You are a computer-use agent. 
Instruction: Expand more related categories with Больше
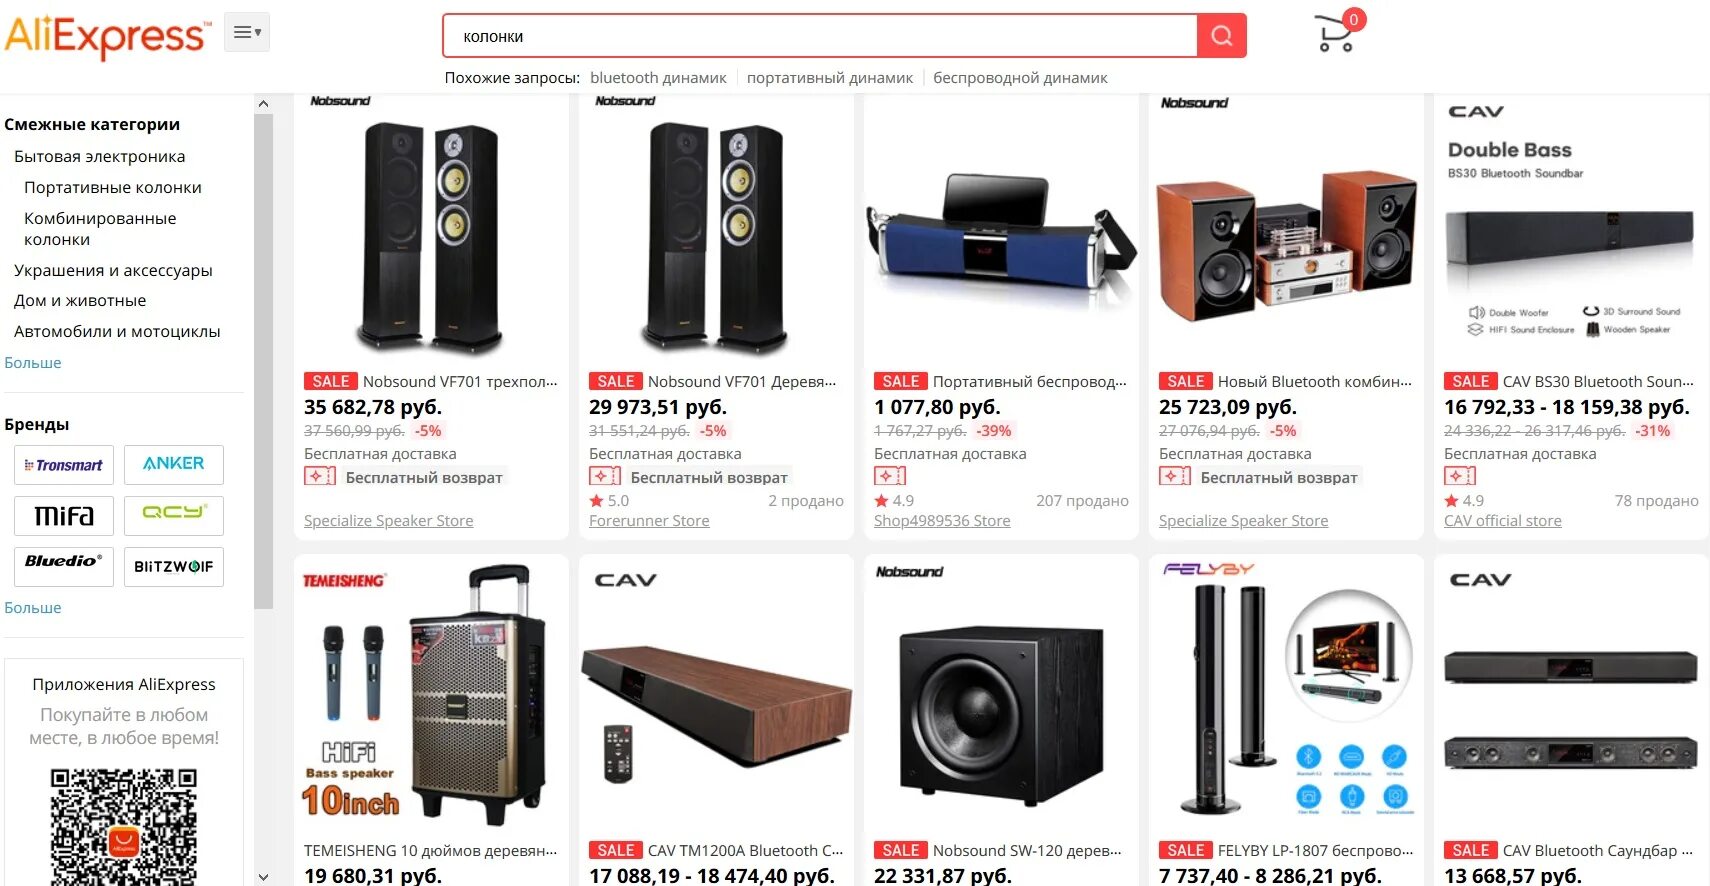(33, 363)
